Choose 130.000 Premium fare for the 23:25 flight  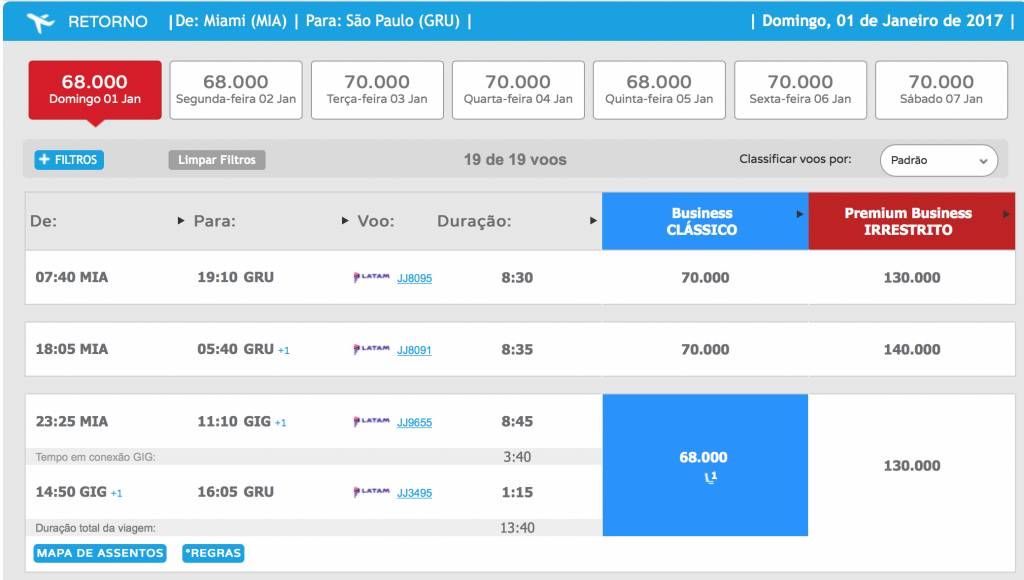coord(912,466)
